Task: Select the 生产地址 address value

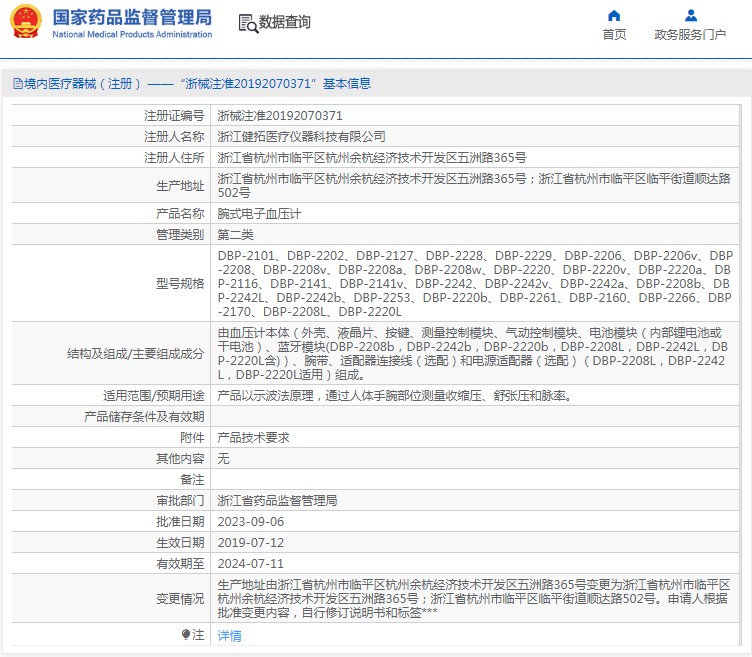Action: 474,186
